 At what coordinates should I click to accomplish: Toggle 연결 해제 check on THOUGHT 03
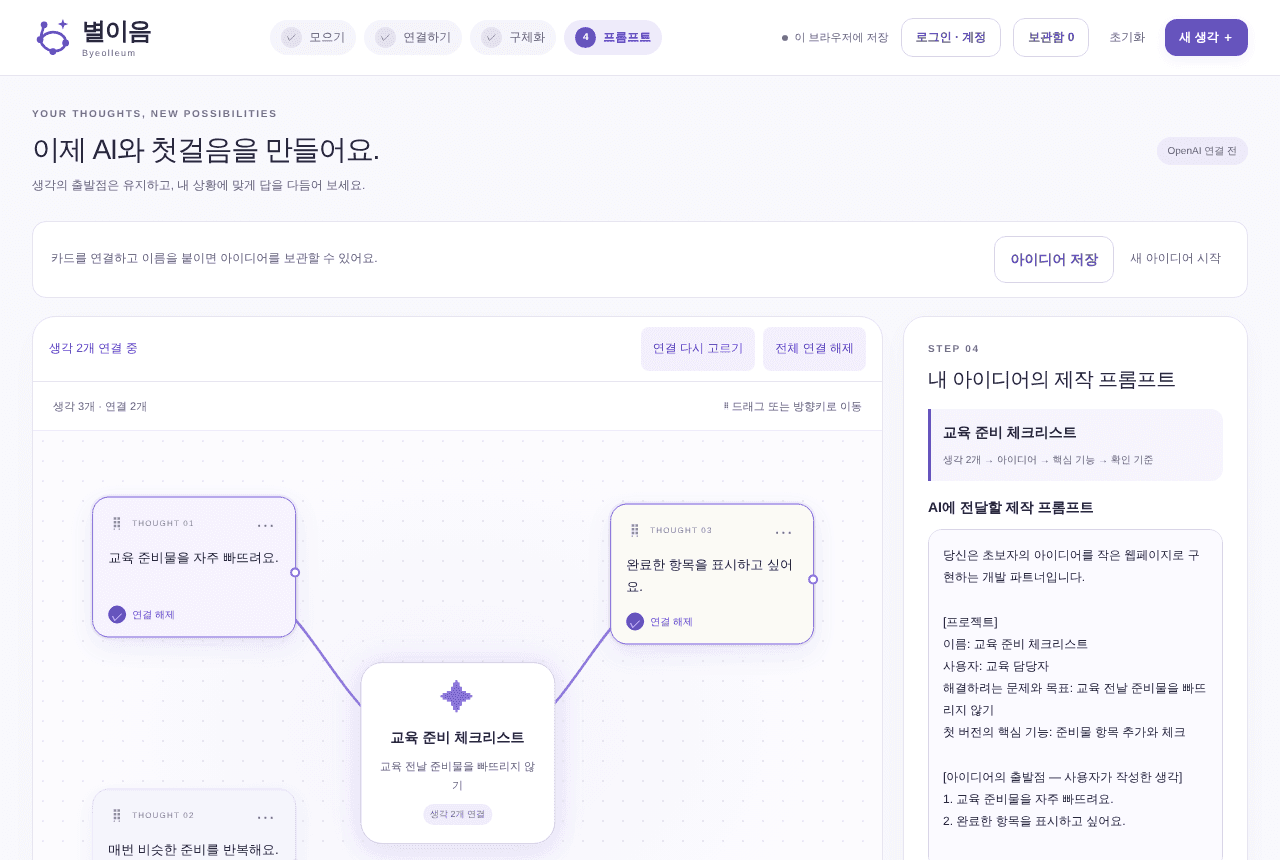point(635,621)
